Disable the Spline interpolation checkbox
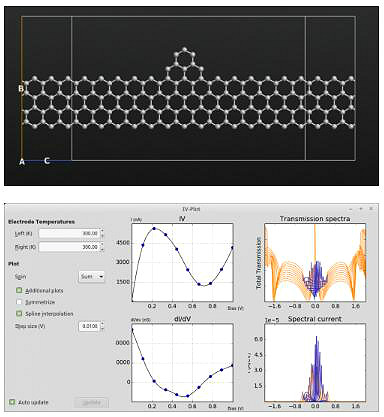The height and width of the screenshot is (417, 384). tap(19, 314)
